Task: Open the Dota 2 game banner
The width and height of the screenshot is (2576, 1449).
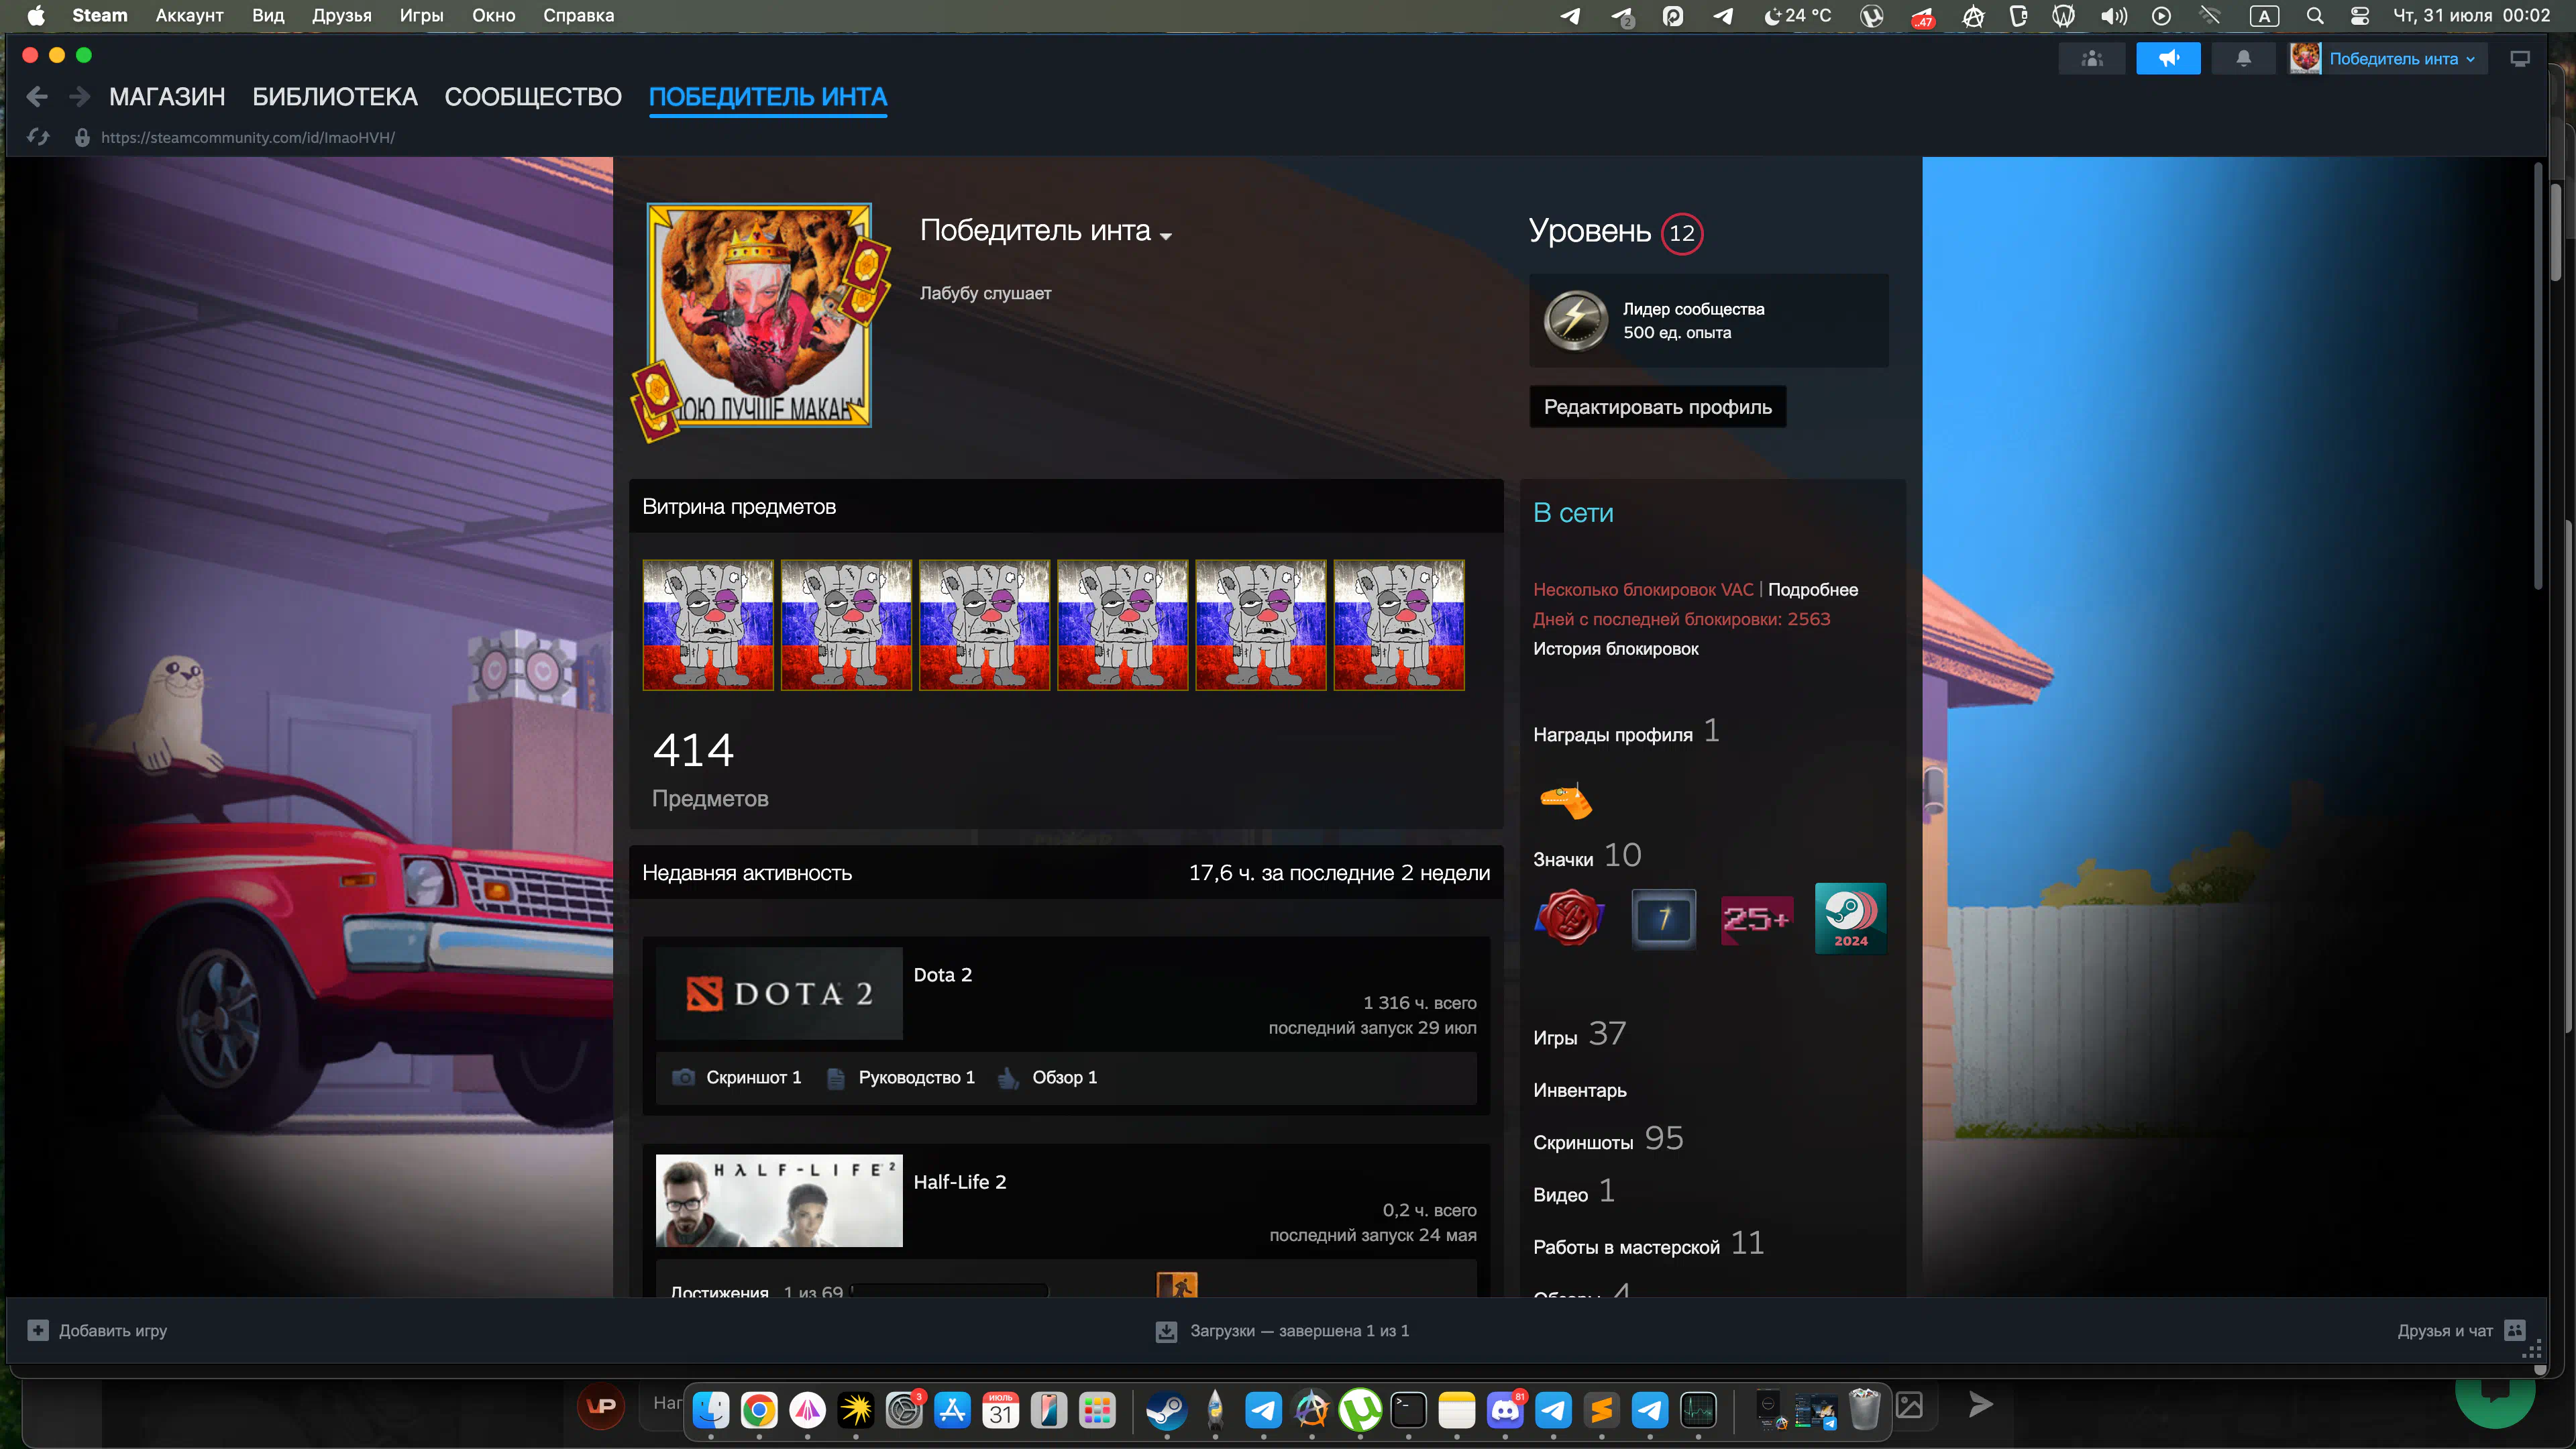Action: click(779, 993)
